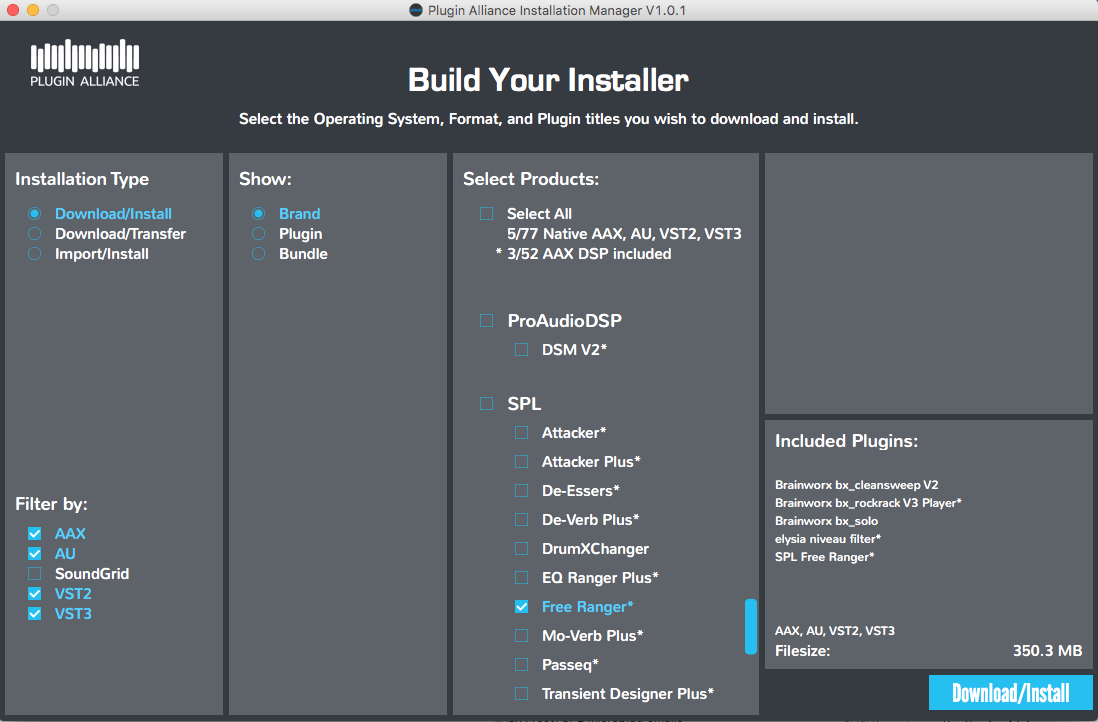Uncheck the VST3 format filter

click(34, 614)
